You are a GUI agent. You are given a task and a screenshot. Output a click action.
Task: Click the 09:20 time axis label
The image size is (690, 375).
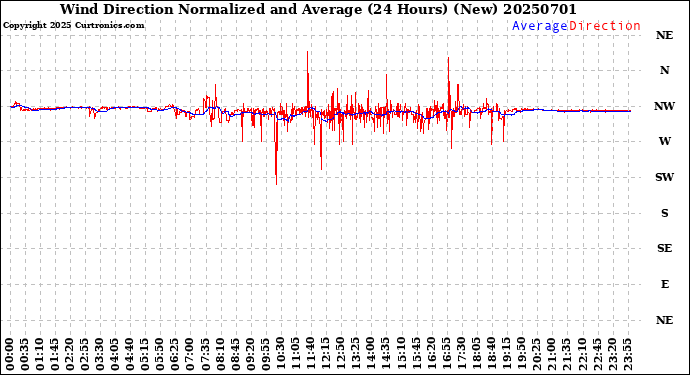pos(250,355)
